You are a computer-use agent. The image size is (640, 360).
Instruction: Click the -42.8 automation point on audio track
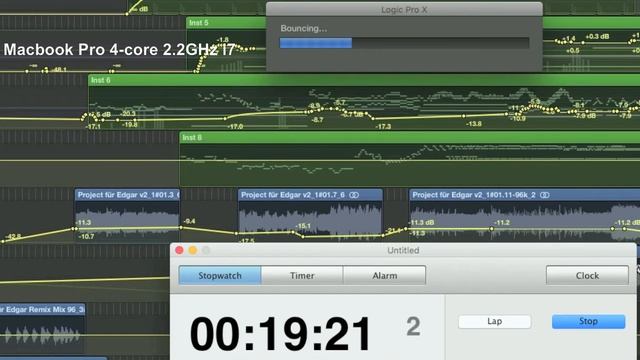tap(2, 242)
